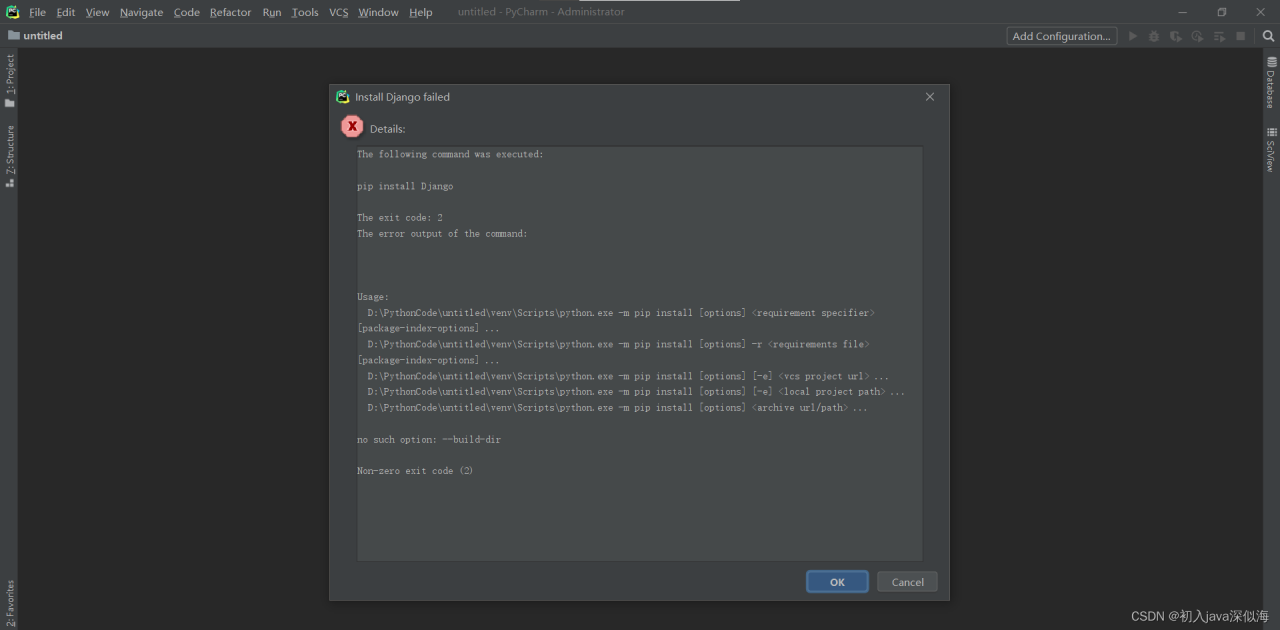Viewport: 1280px width, 630px height.
Task: Click the red error icon beside Details
Action: [352, 127]
